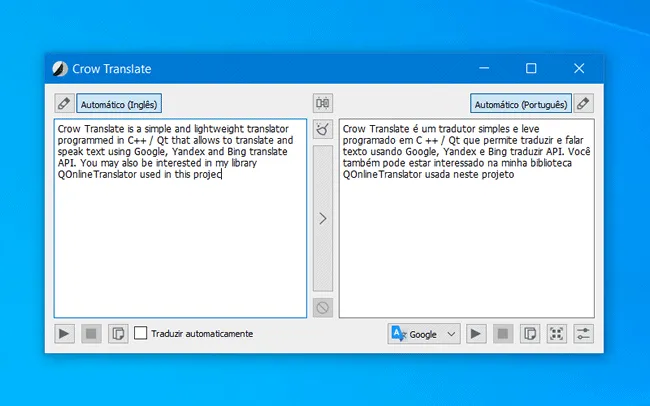Click the Portuguese translation output area
The height and width of the screenshot is (406, 650).
[466, 218]
